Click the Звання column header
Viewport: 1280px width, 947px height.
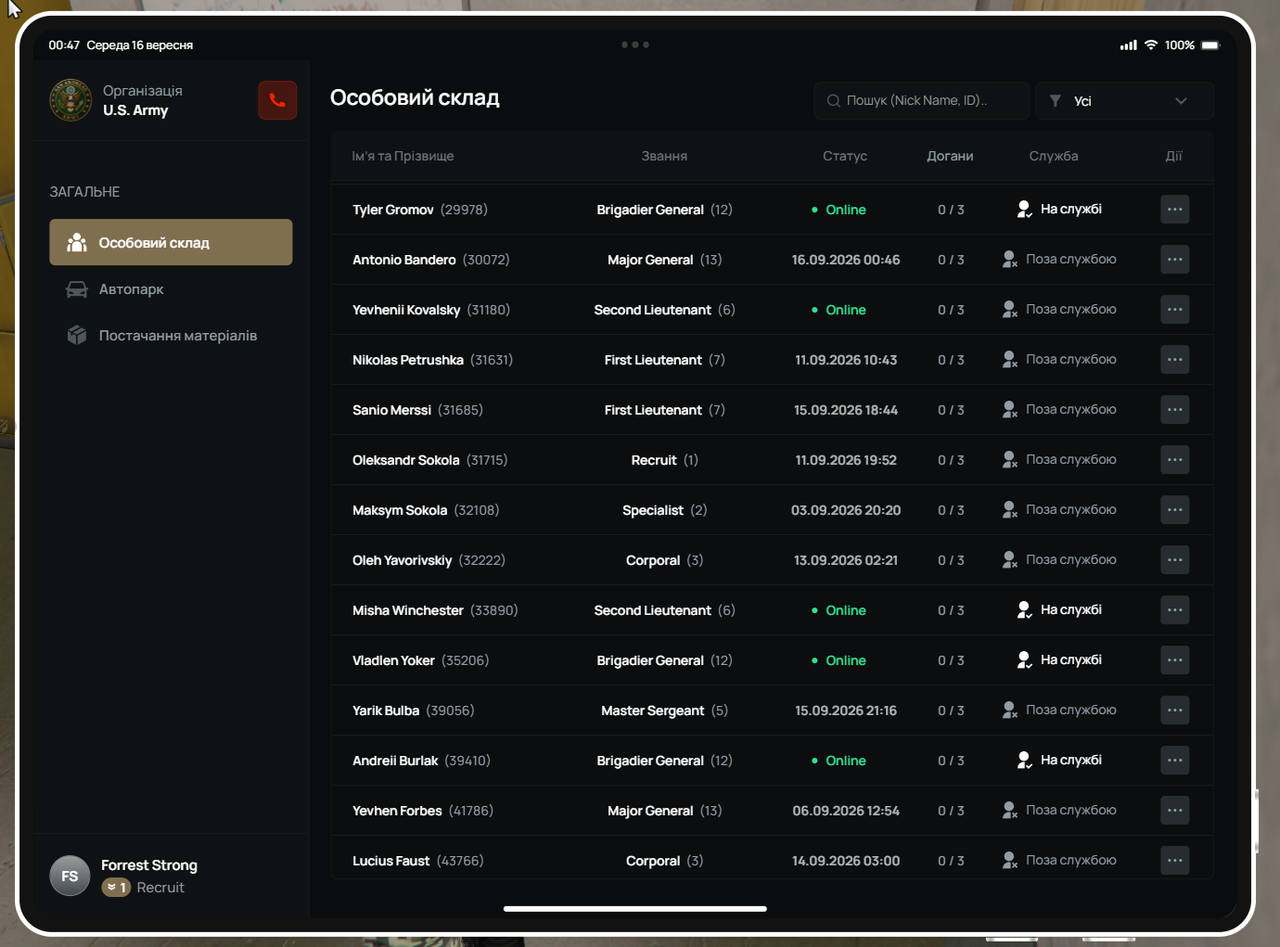pos(664,156)
